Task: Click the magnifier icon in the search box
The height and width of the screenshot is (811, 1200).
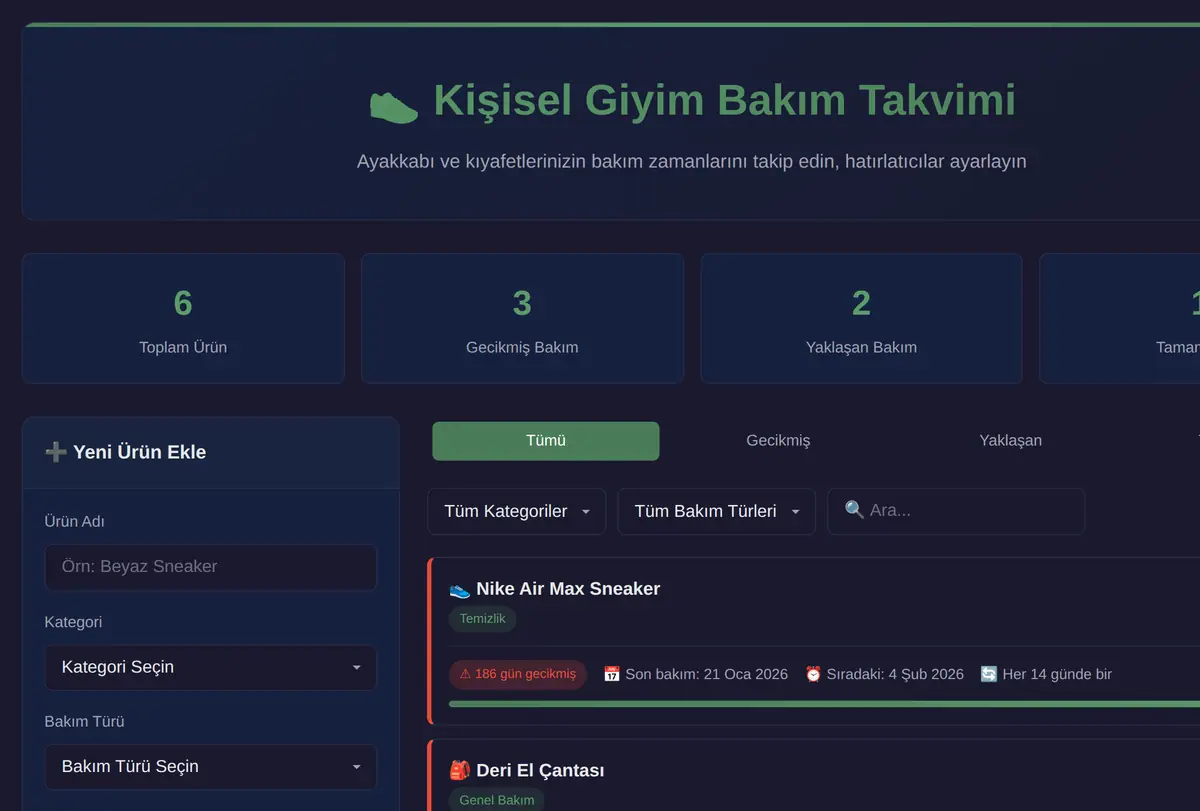Action: (854, 510)
